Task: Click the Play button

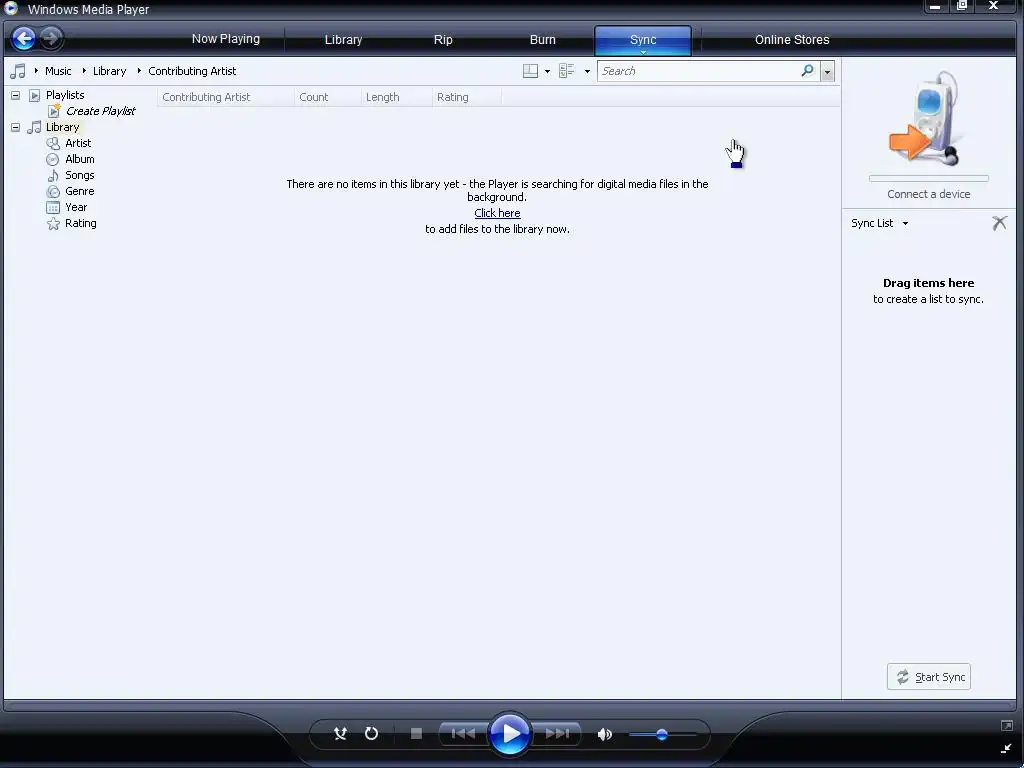Action: pyautogui.click(x=510, y=733)
